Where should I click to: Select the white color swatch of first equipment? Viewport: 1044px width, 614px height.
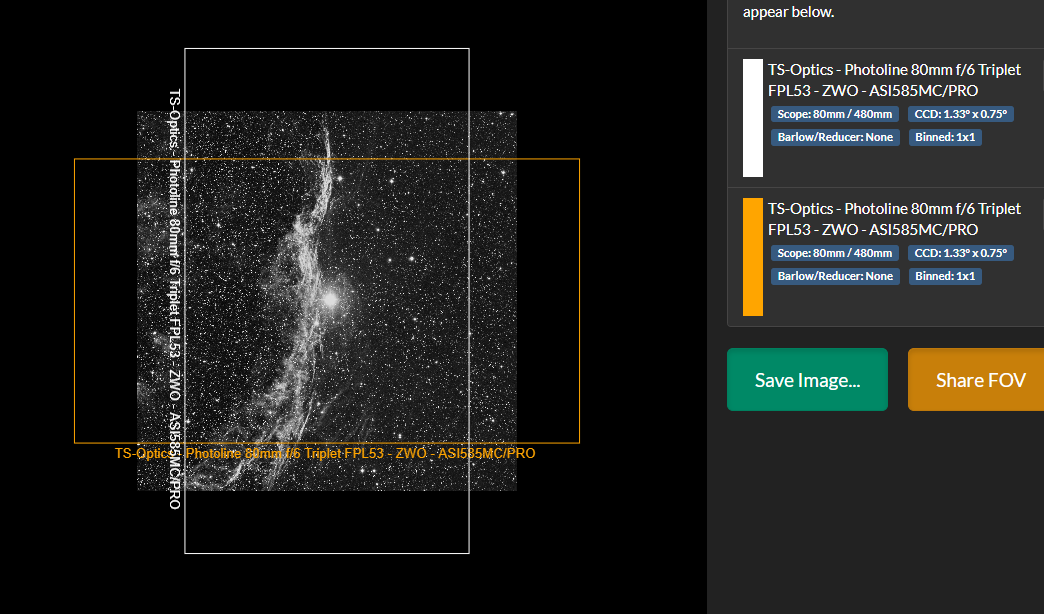click(752, 118)
